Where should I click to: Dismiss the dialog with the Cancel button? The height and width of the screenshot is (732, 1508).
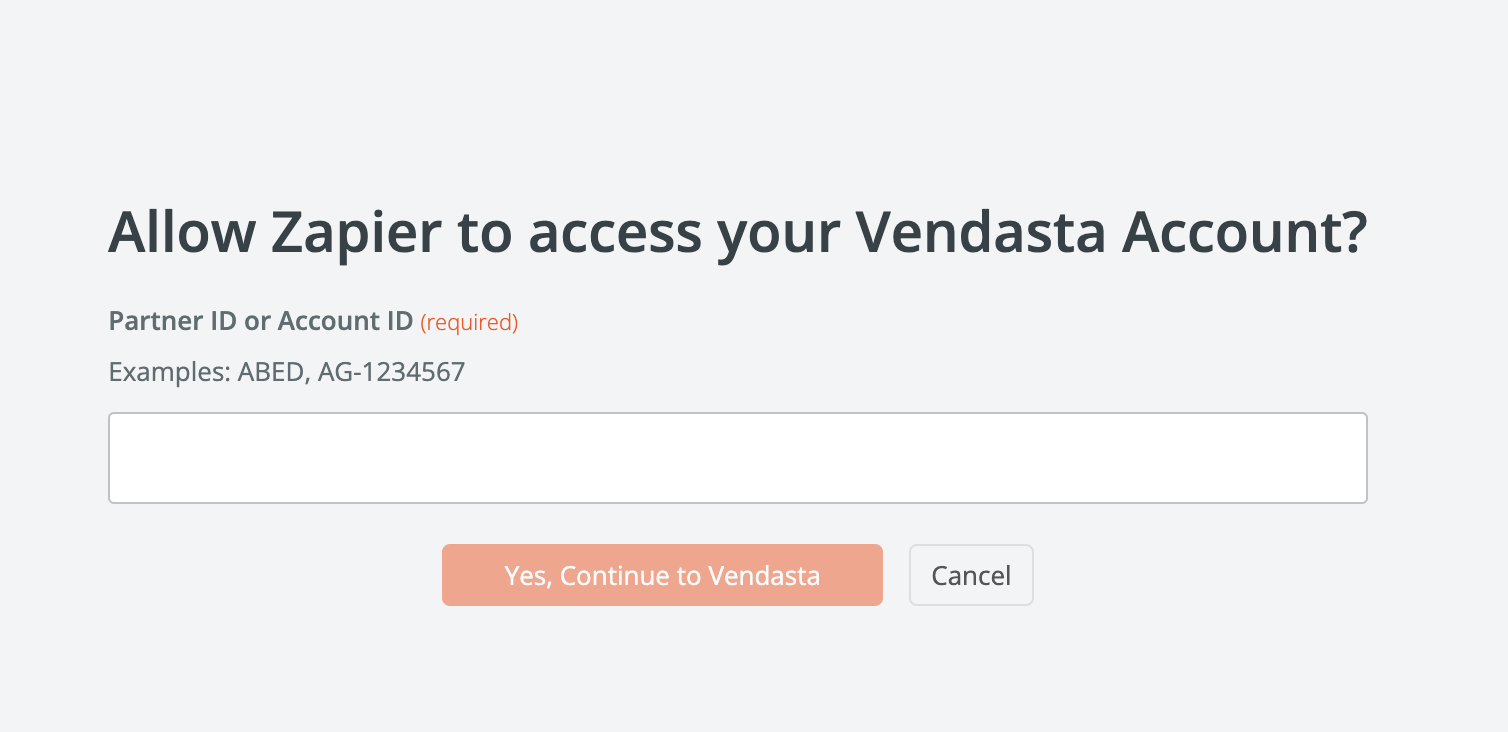point(971,575)
